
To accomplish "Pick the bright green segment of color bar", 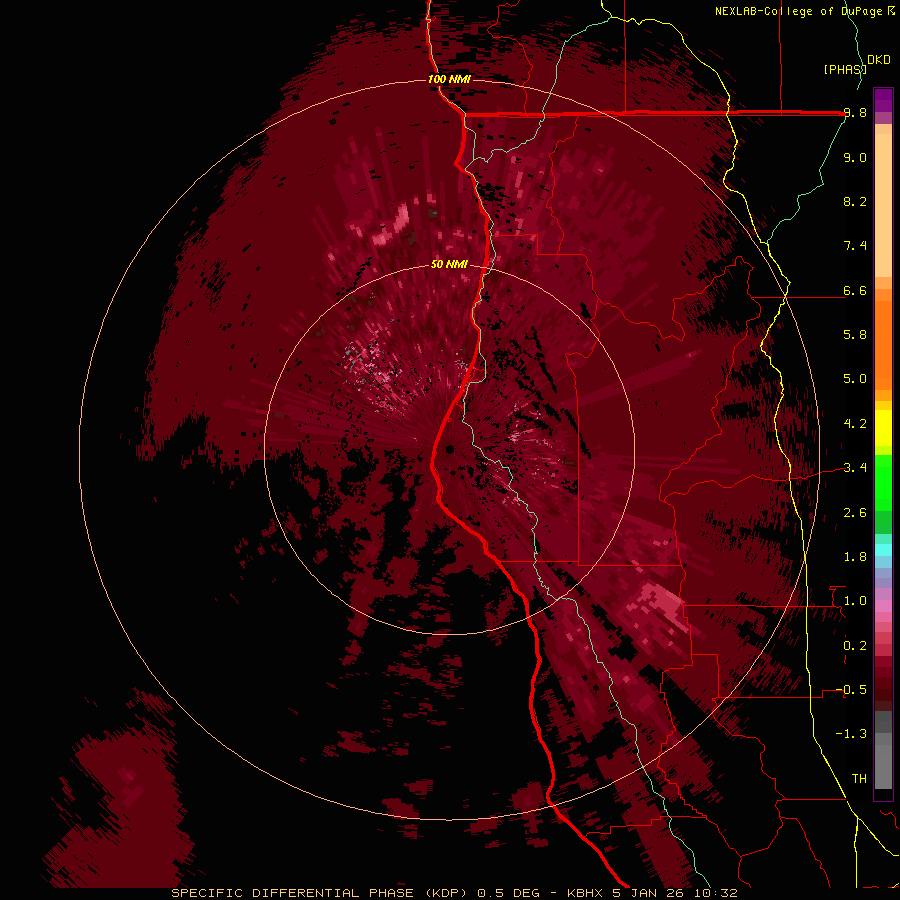I will (883, 481).
